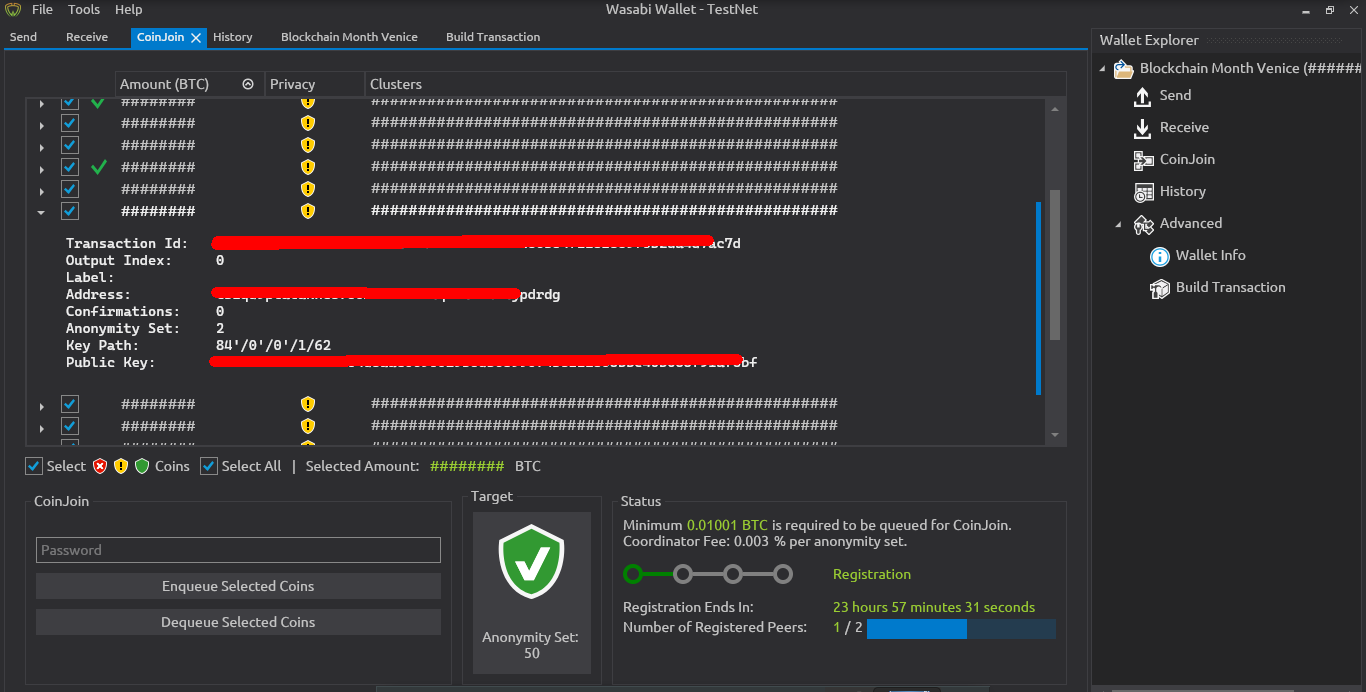
Task: Open the blue Wallet Info icon
Action: 1159,256
